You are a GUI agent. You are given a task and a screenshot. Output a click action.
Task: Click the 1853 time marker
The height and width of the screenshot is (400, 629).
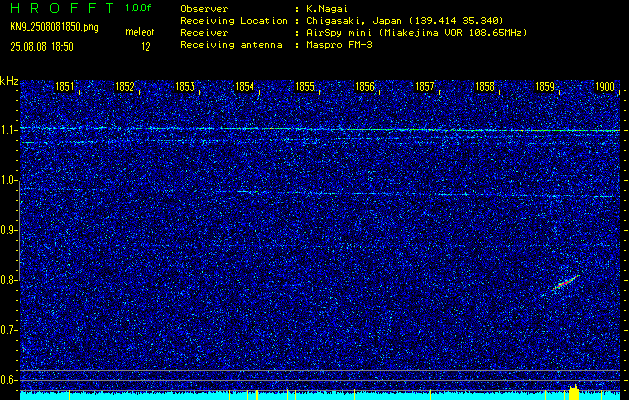[185, 86]
